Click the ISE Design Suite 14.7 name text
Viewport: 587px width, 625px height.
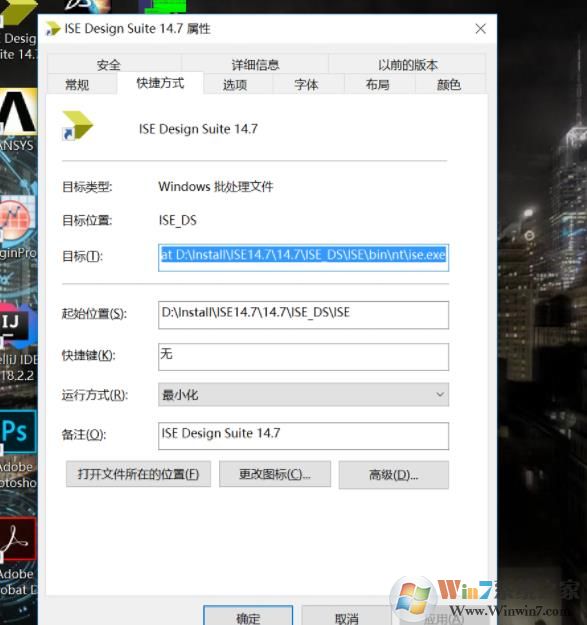point(198,129)
